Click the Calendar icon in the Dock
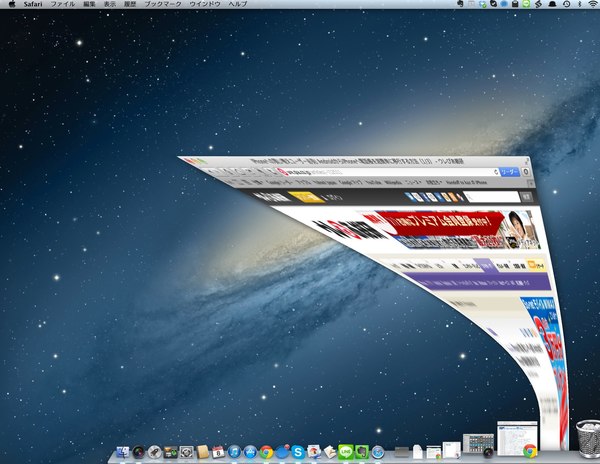600x464 pixels. coord(218,453)
